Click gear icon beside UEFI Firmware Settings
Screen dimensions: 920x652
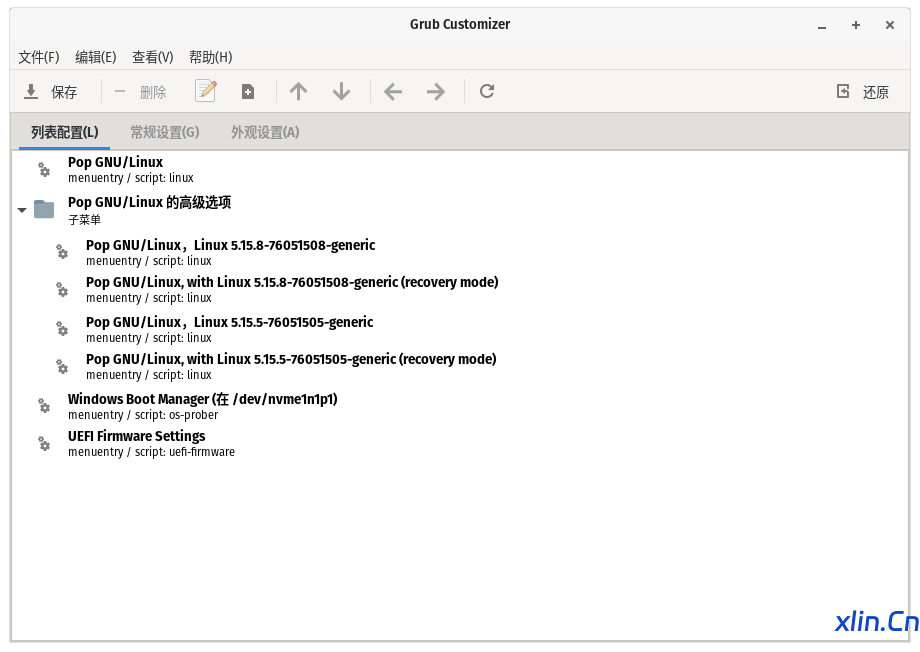coord(44,443)
